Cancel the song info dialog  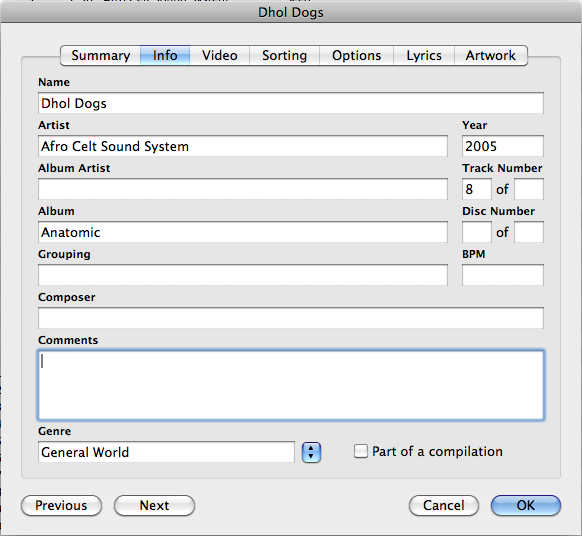click(444, 506)
